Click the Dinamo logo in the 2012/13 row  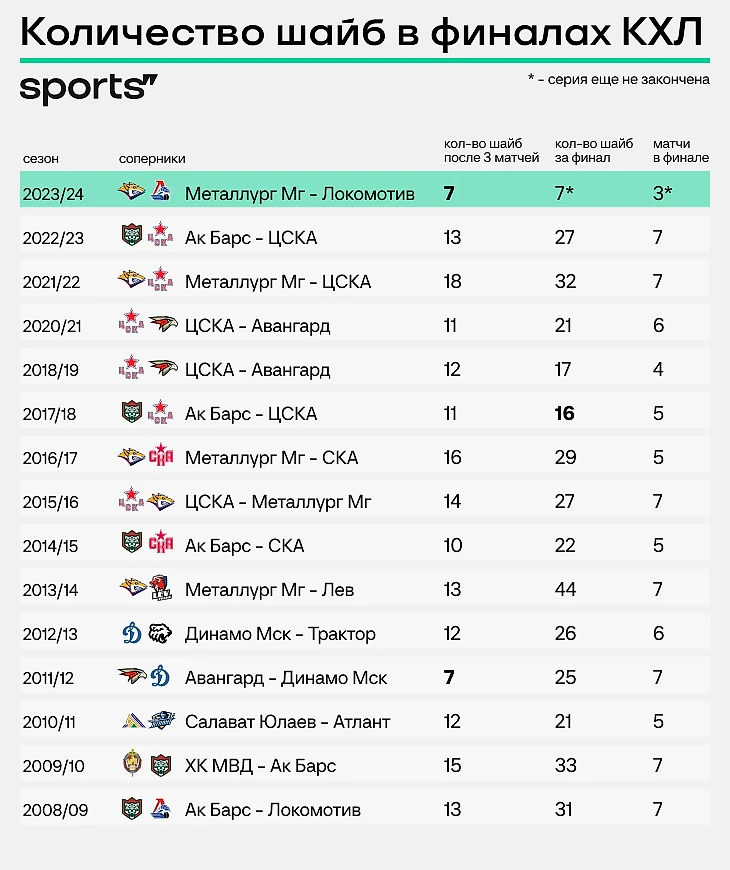pos(132,633)
